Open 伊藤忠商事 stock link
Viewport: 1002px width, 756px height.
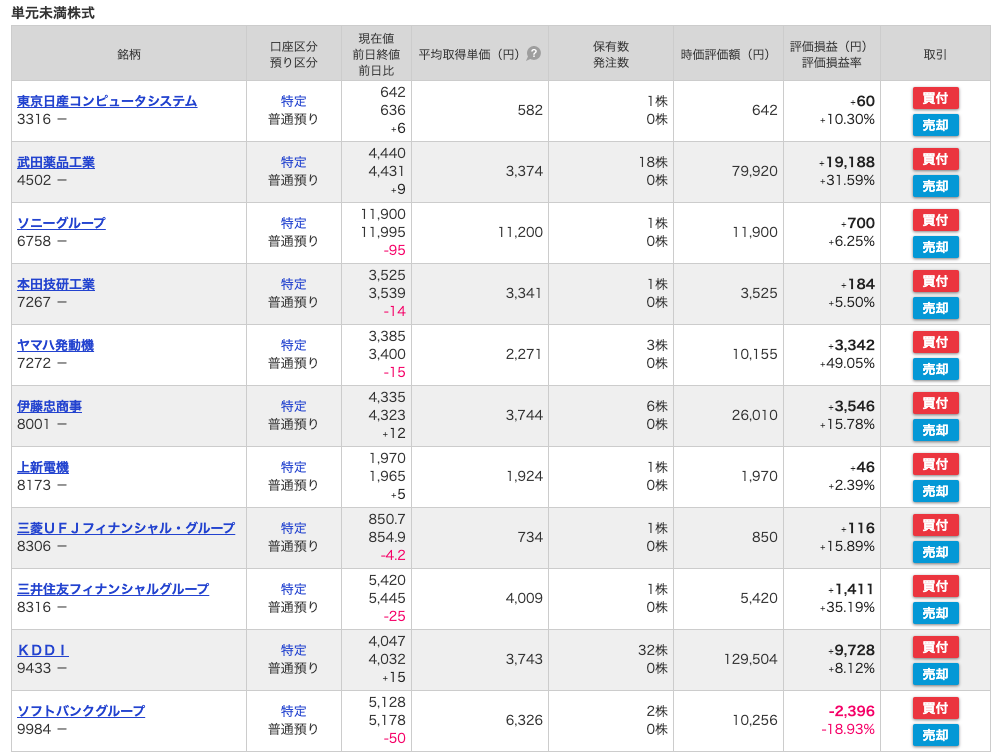point(49,406)
